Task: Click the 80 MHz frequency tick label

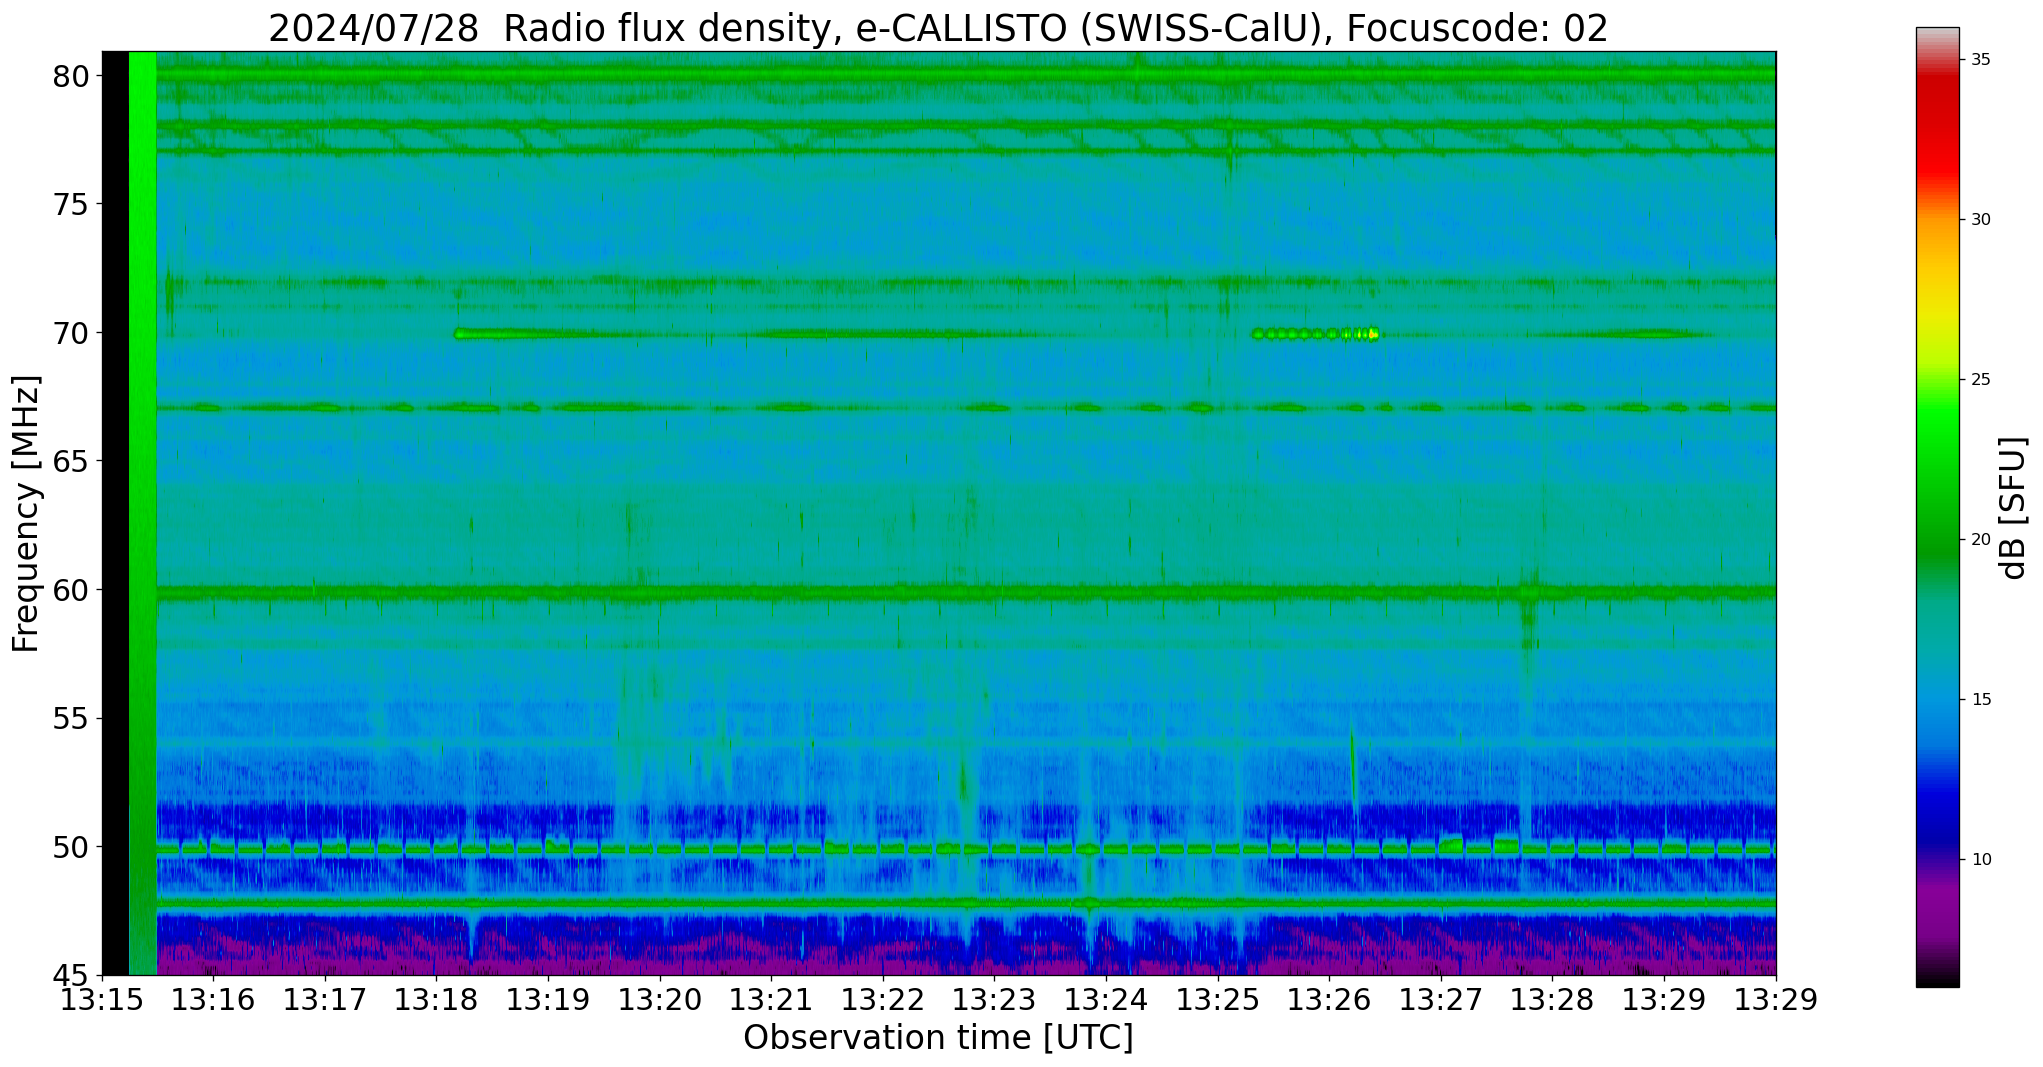Action: coord(70,76)
